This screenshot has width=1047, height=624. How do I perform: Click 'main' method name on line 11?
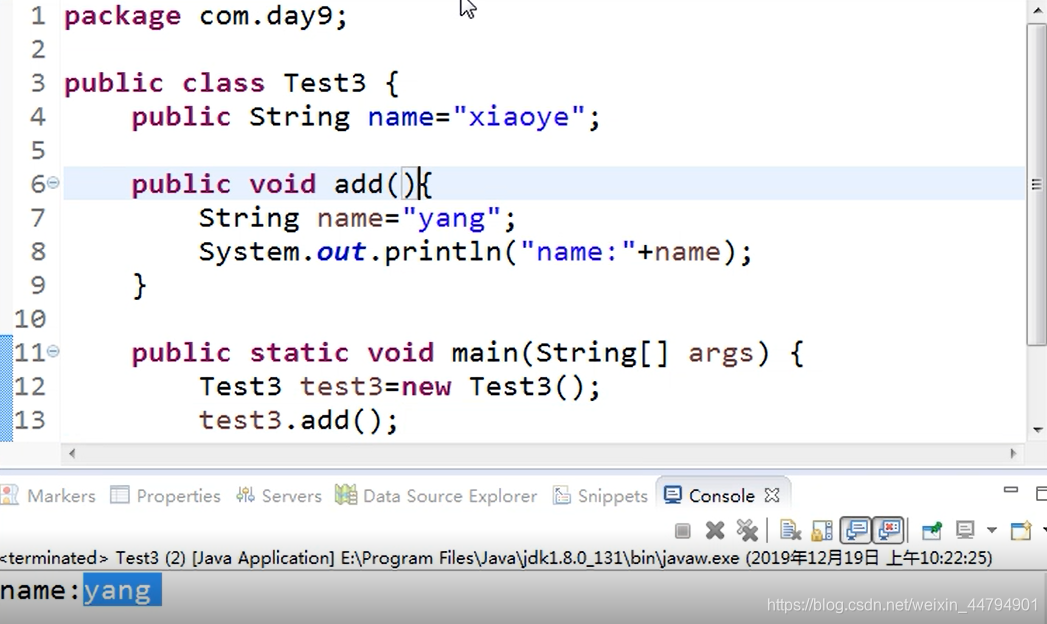pos(485,352)
